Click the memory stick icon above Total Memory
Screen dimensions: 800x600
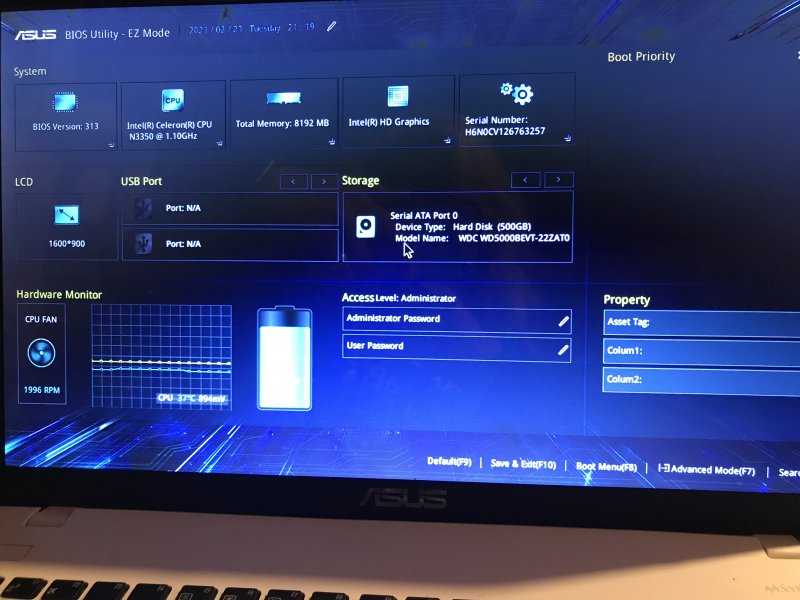(283, 97)
